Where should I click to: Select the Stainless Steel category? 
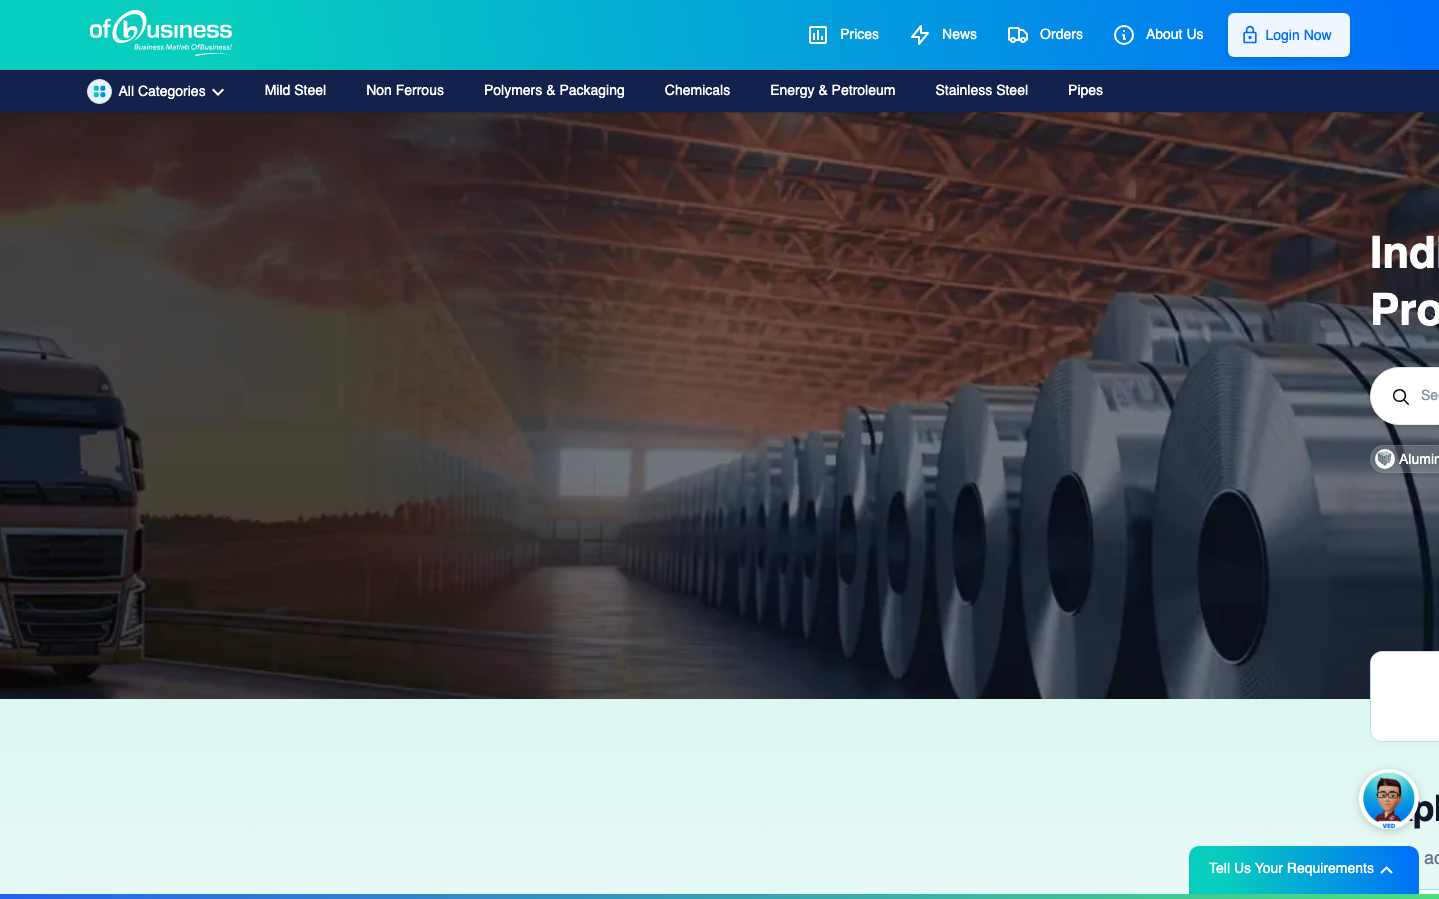click(981, 90)
